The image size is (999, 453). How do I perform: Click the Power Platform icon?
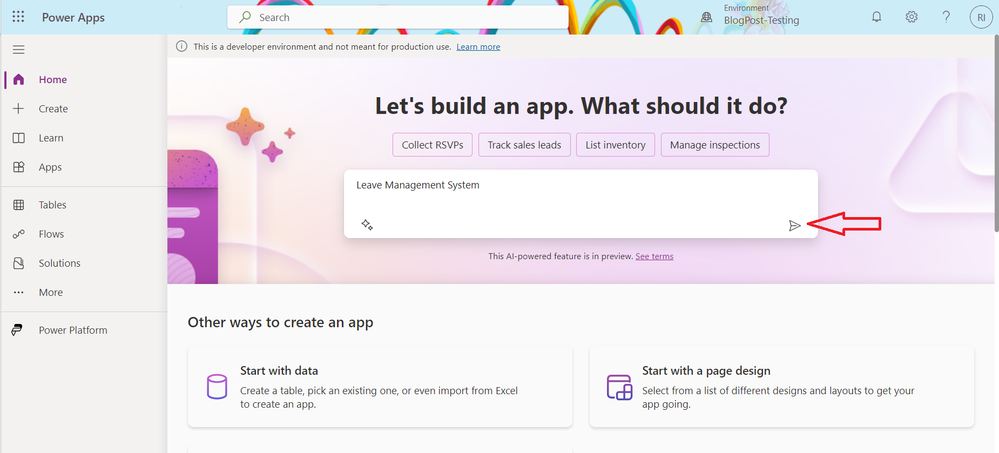18,330
